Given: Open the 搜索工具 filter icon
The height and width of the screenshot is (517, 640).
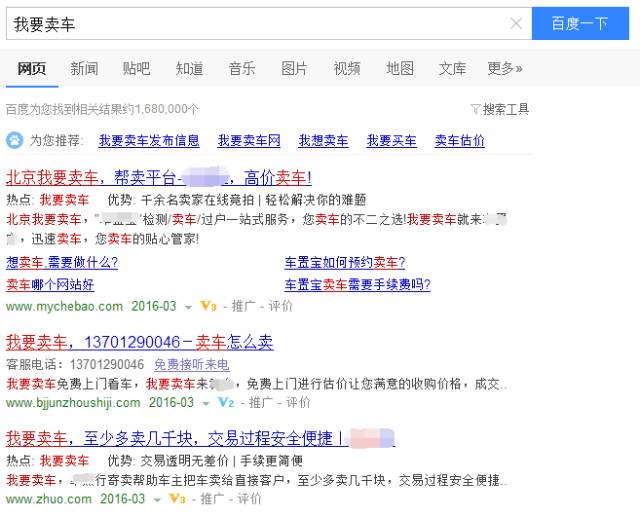Looking at the screenshot, I should tap(475, 109).
